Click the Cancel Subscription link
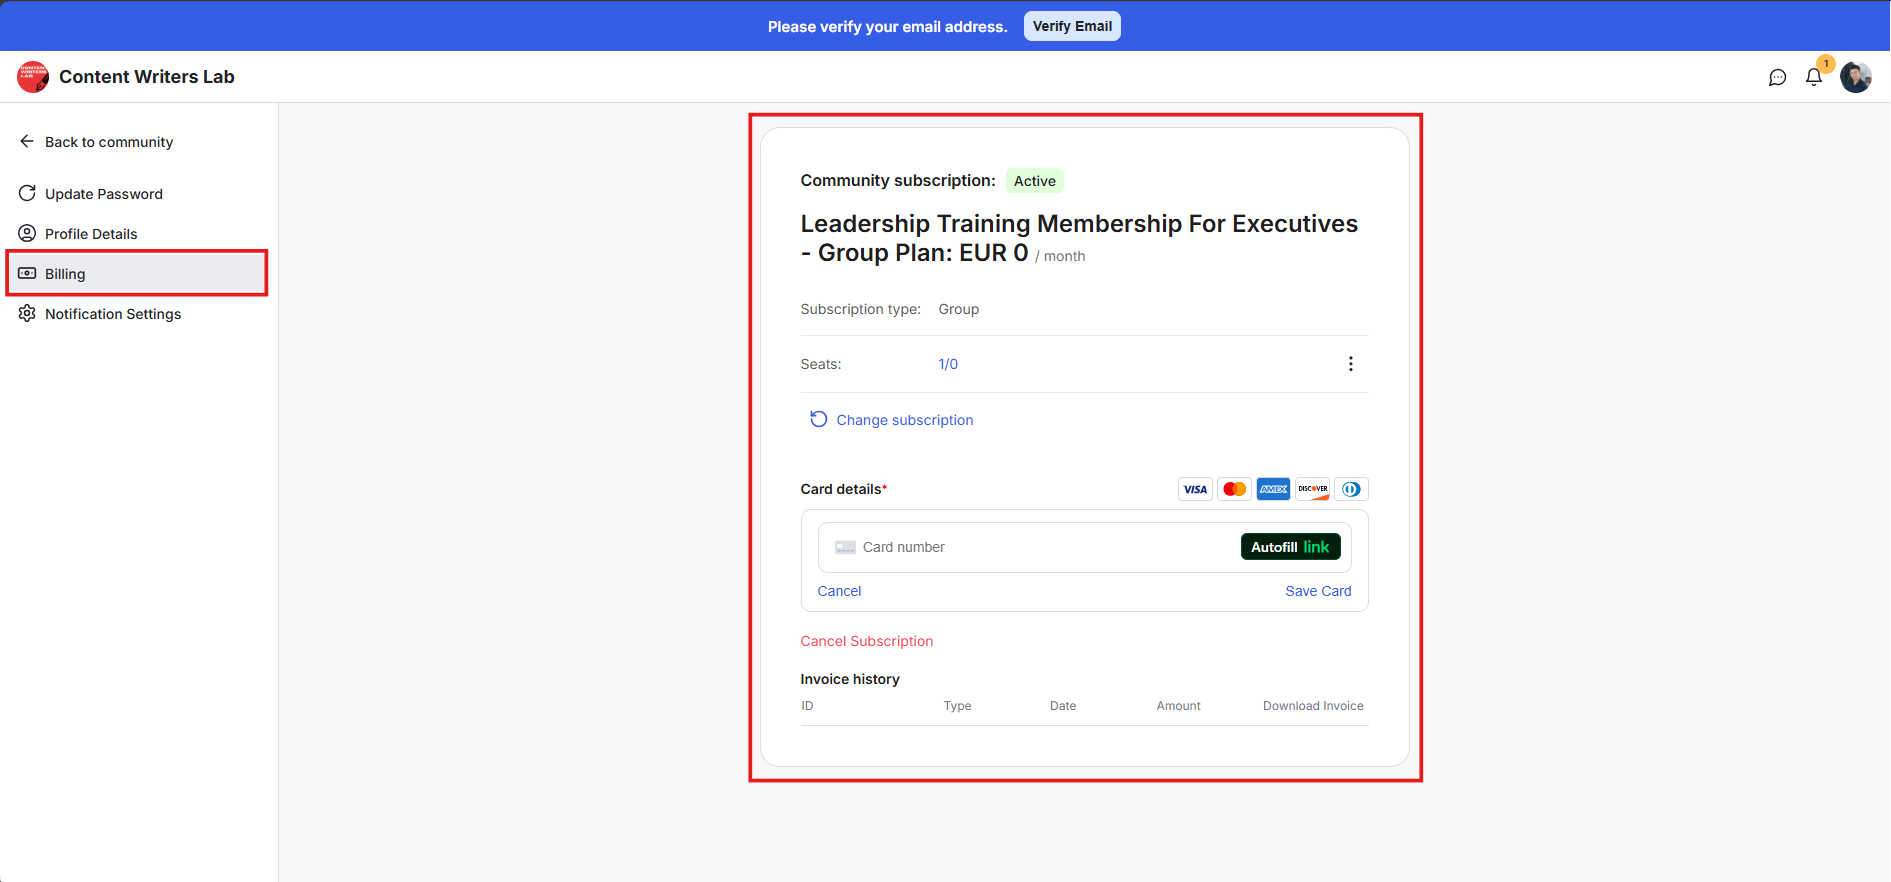The width and height of the screenshot is (1891, 882). pos(867,641)
